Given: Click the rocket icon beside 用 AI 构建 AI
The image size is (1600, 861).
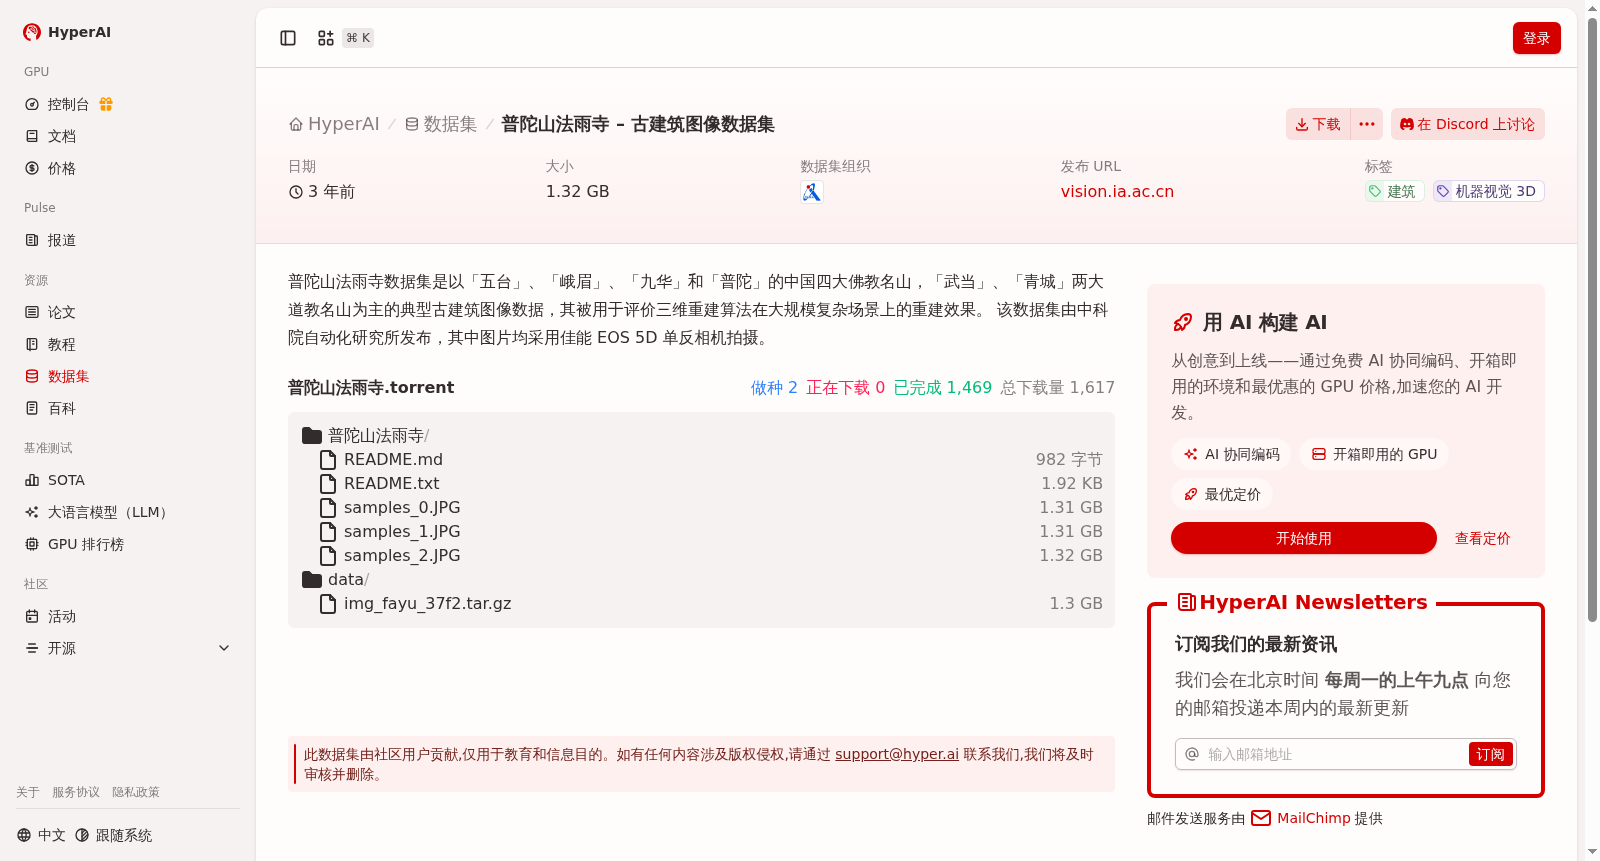Looking at the screenshot, I should [1183, 322].
